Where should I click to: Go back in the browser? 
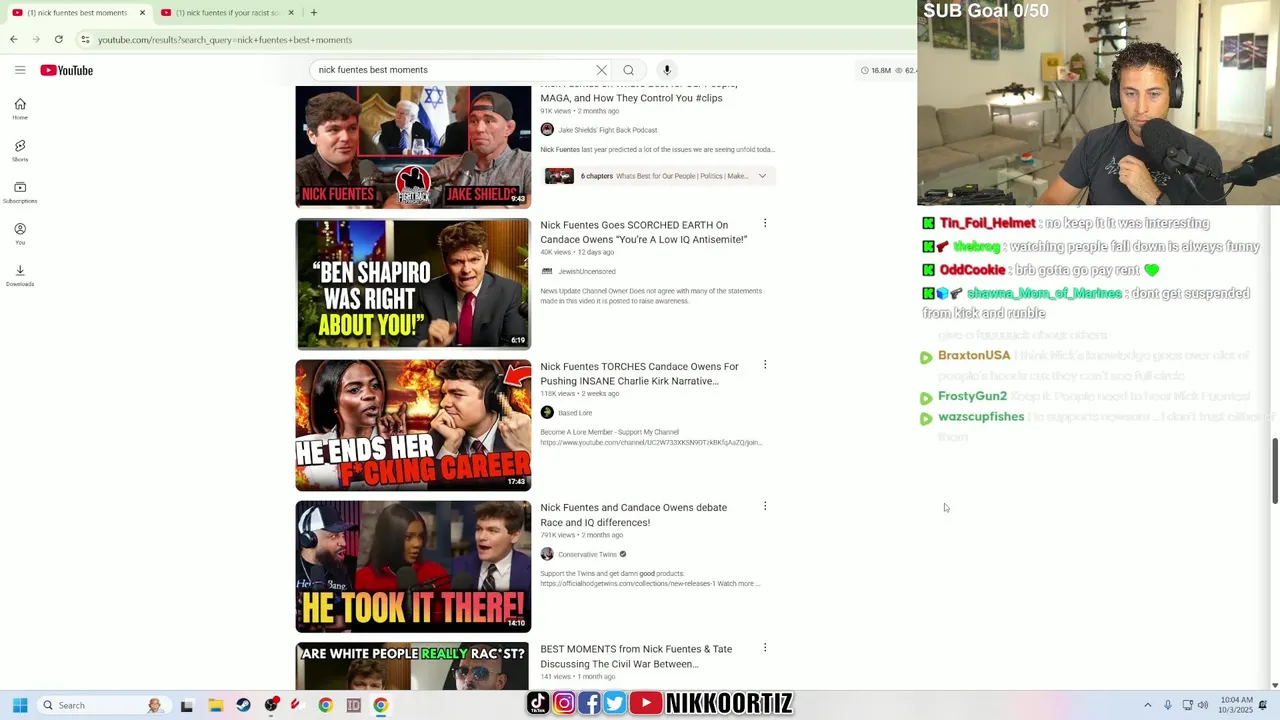pos(14,39)
